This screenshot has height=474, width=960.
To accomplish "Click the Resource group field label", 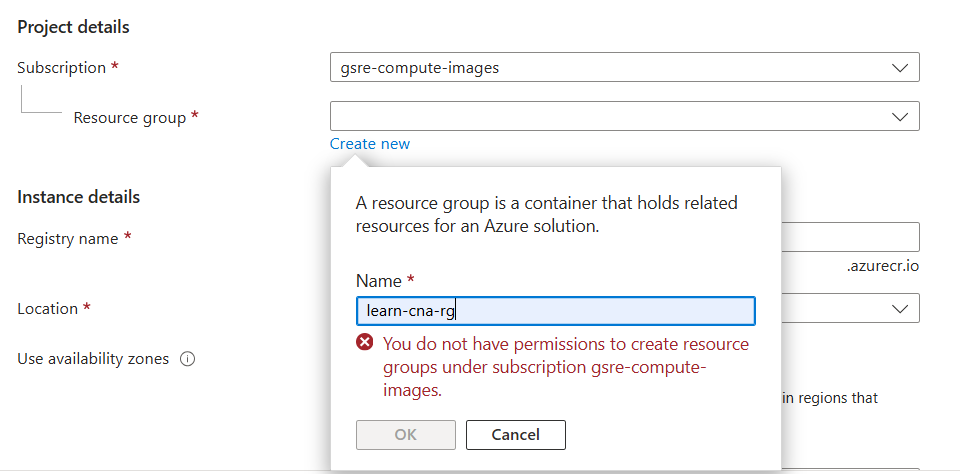I will (x=129, y=118).
